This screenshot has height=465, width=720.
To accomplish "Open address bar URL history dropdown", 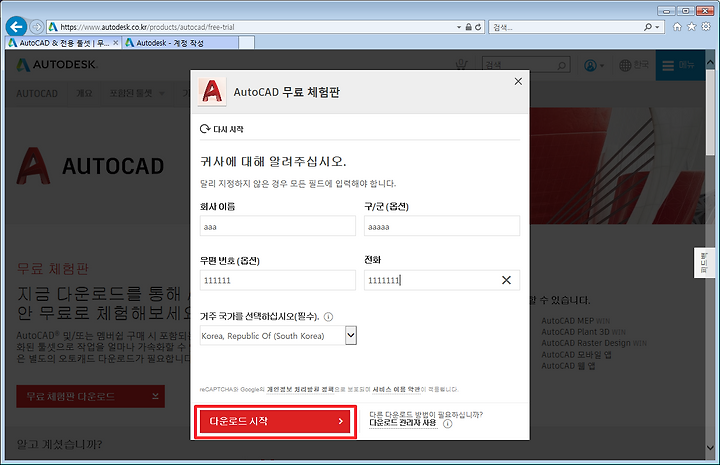I will click(459, 27).
